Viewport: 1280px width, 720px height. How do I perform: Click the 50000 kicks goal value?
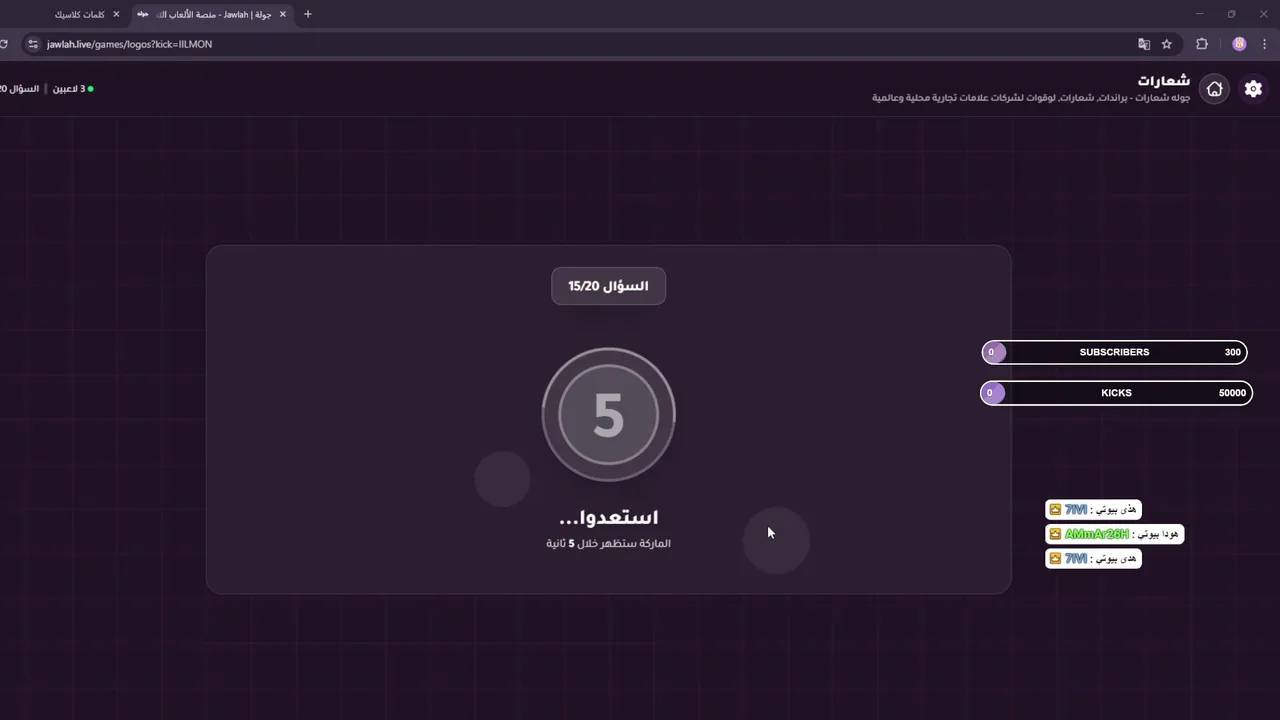(x=1232, y=393)
